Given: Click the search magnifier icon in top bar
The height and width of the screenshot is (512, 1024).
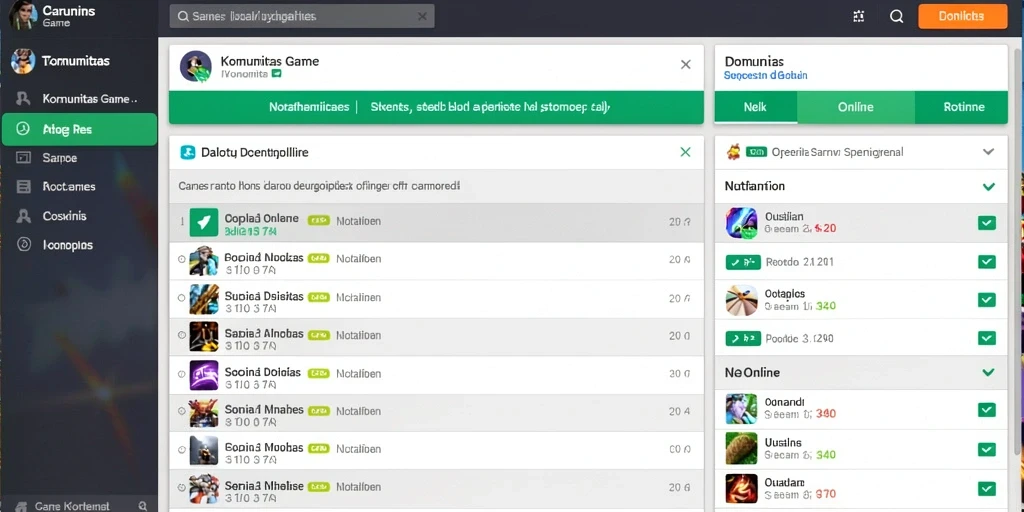Looking at the screenshot, I should click(897, 17).
